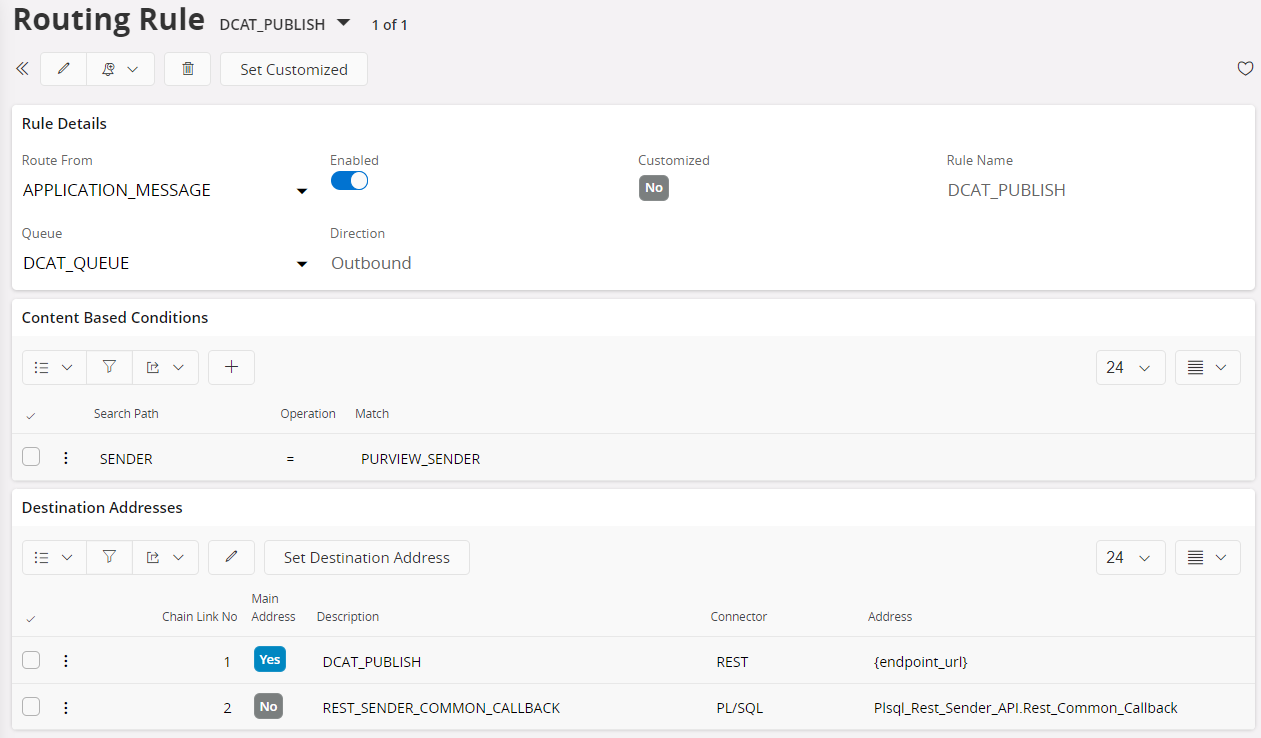Screen dimensions: 1261x738
Task: Tick the REST_SENDER_COMMON_CALLBACK row checkbox
Action: click(x=31, y=707)
